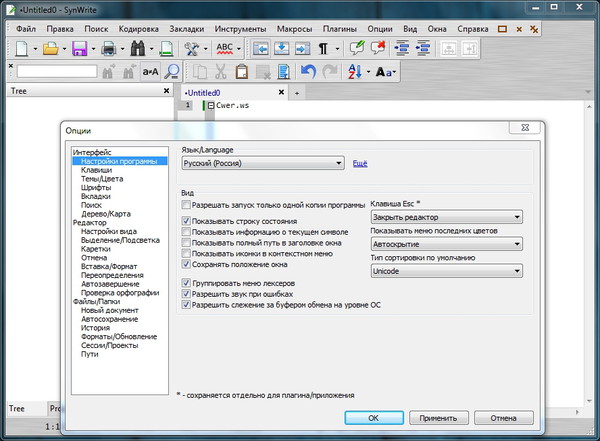Click the Print icon in toolbar
The height and width of the screenshot is (441, 600).
click(108, 48)
